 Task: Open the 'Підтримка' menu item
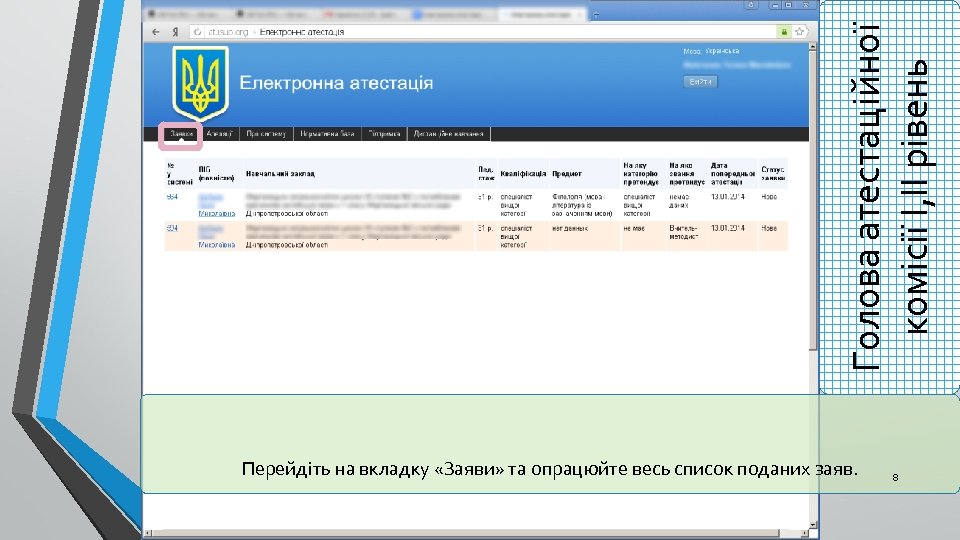tap(384, 133)
